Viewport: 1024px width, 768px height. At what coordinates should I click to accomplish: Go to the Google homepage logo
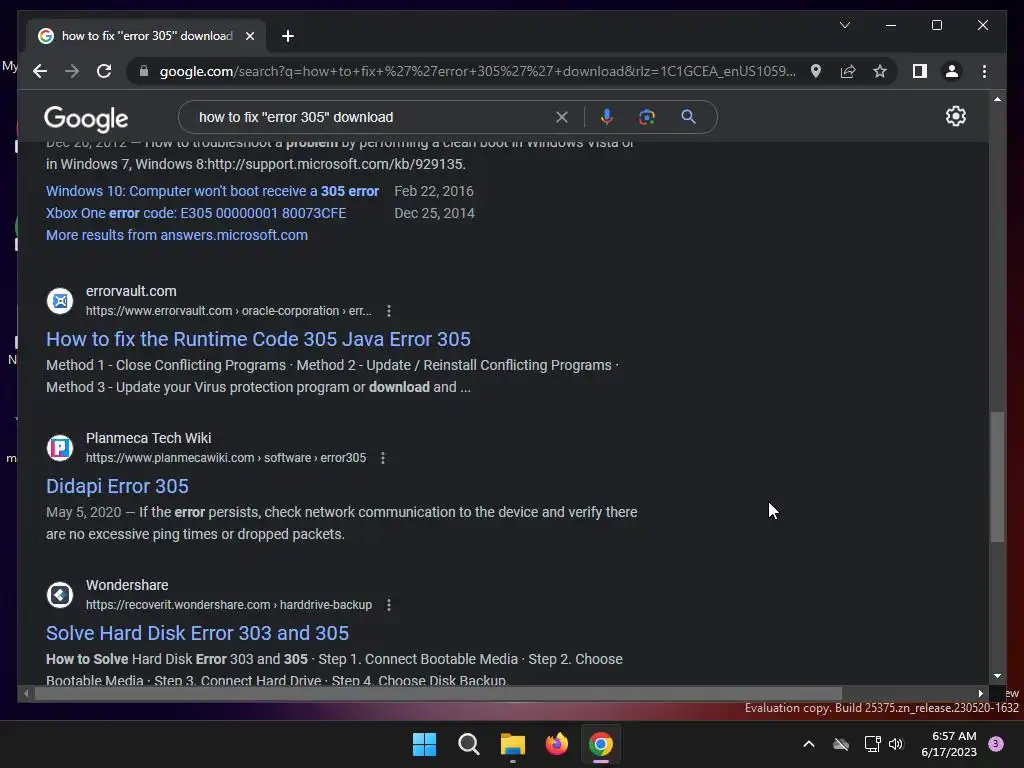coord(86,118)
